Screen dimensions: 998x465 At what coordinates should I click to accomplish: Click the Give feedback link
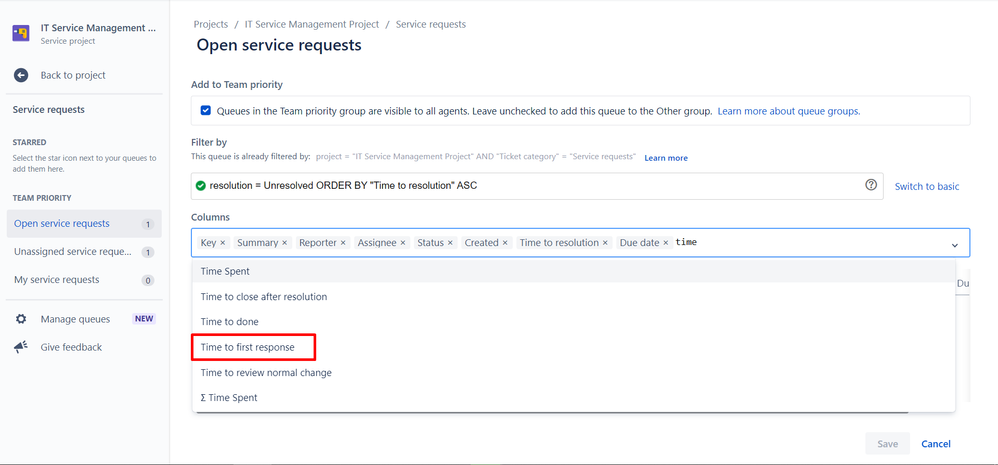point(71,347)
